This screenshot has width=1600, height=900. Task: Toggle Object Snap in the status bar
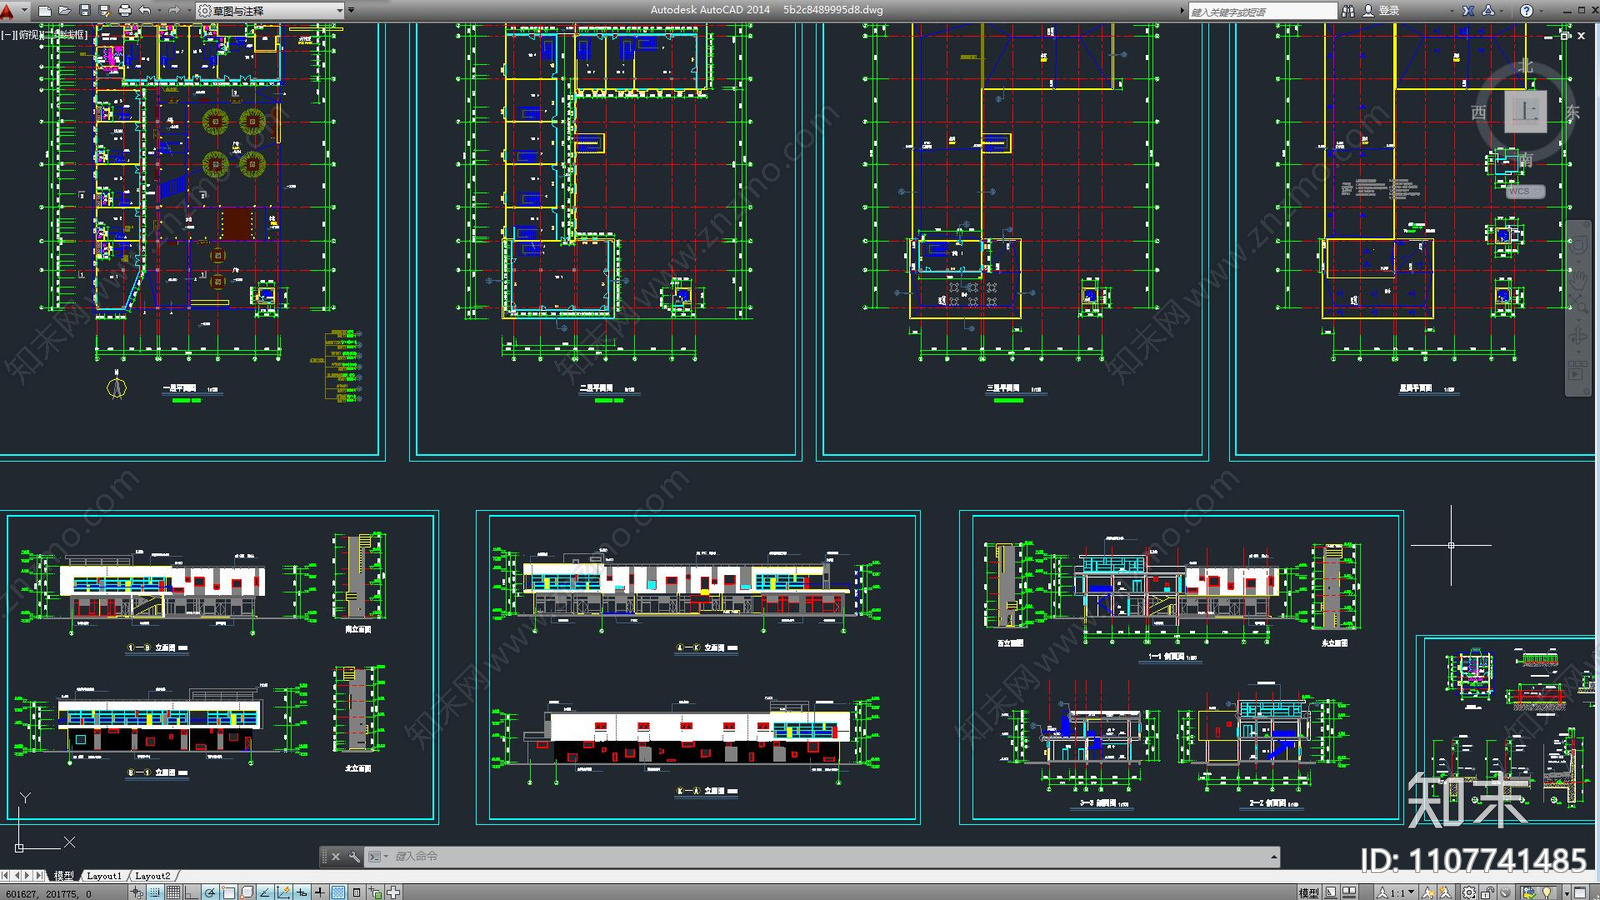click(x=228, y=892)
